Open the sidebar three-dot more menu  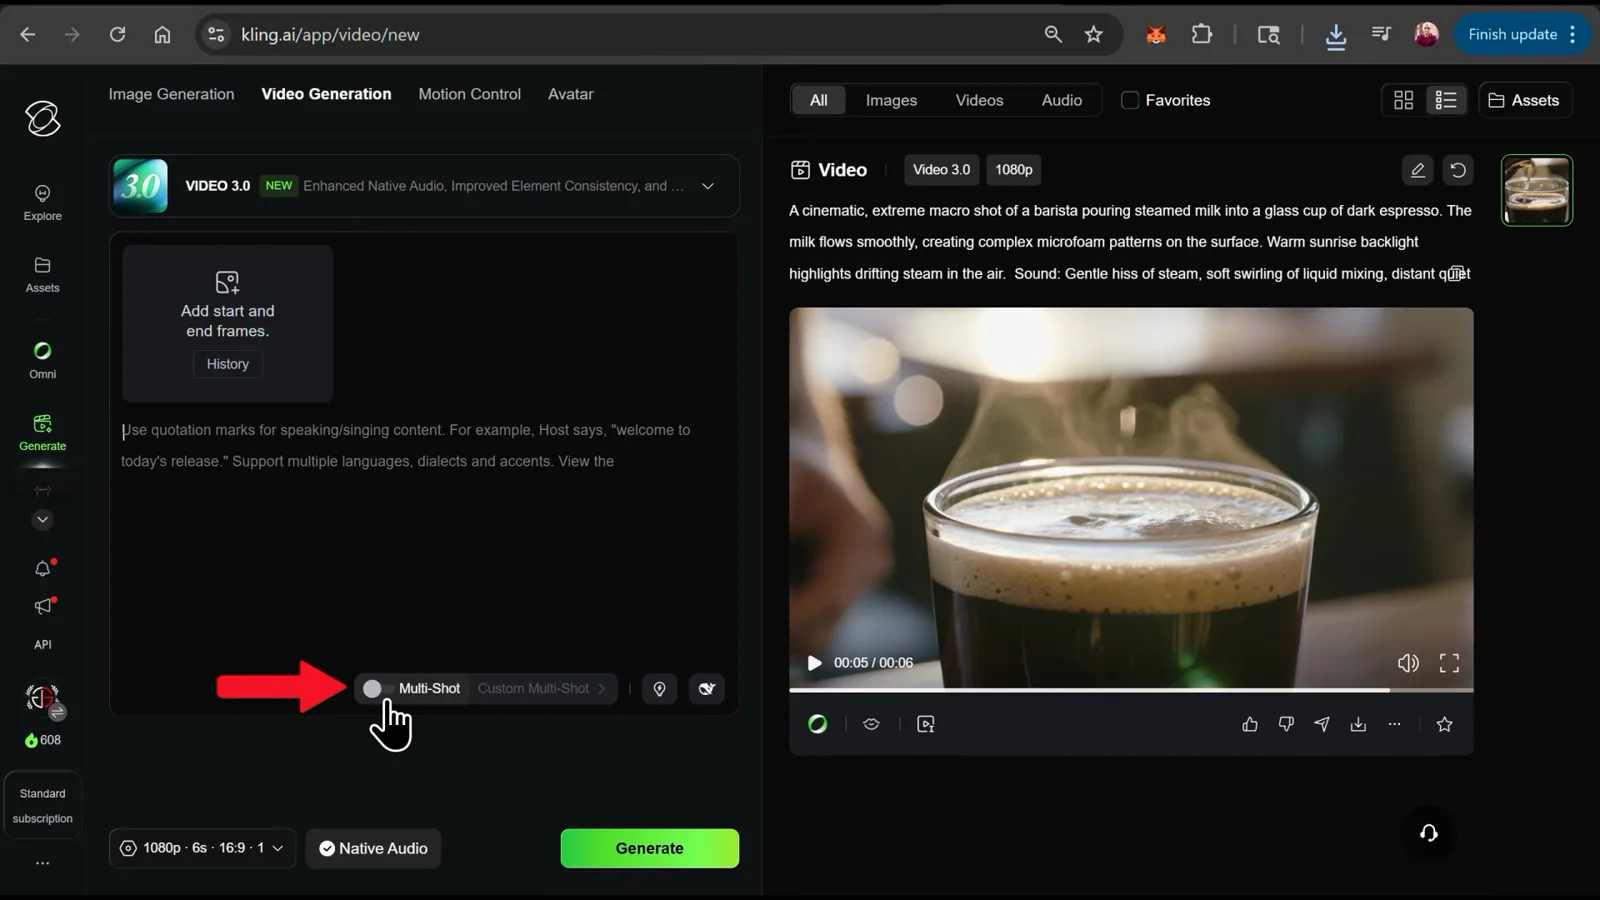pos(42,863)
